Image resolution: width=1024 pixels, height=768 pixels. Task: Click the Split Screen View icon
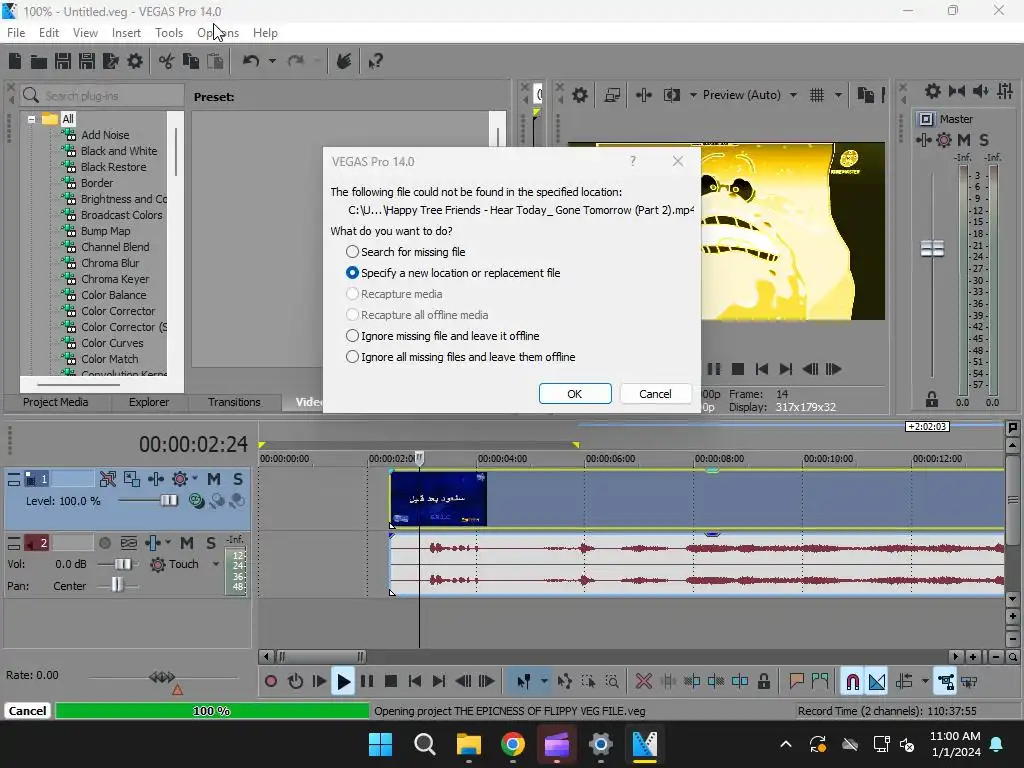671,95
